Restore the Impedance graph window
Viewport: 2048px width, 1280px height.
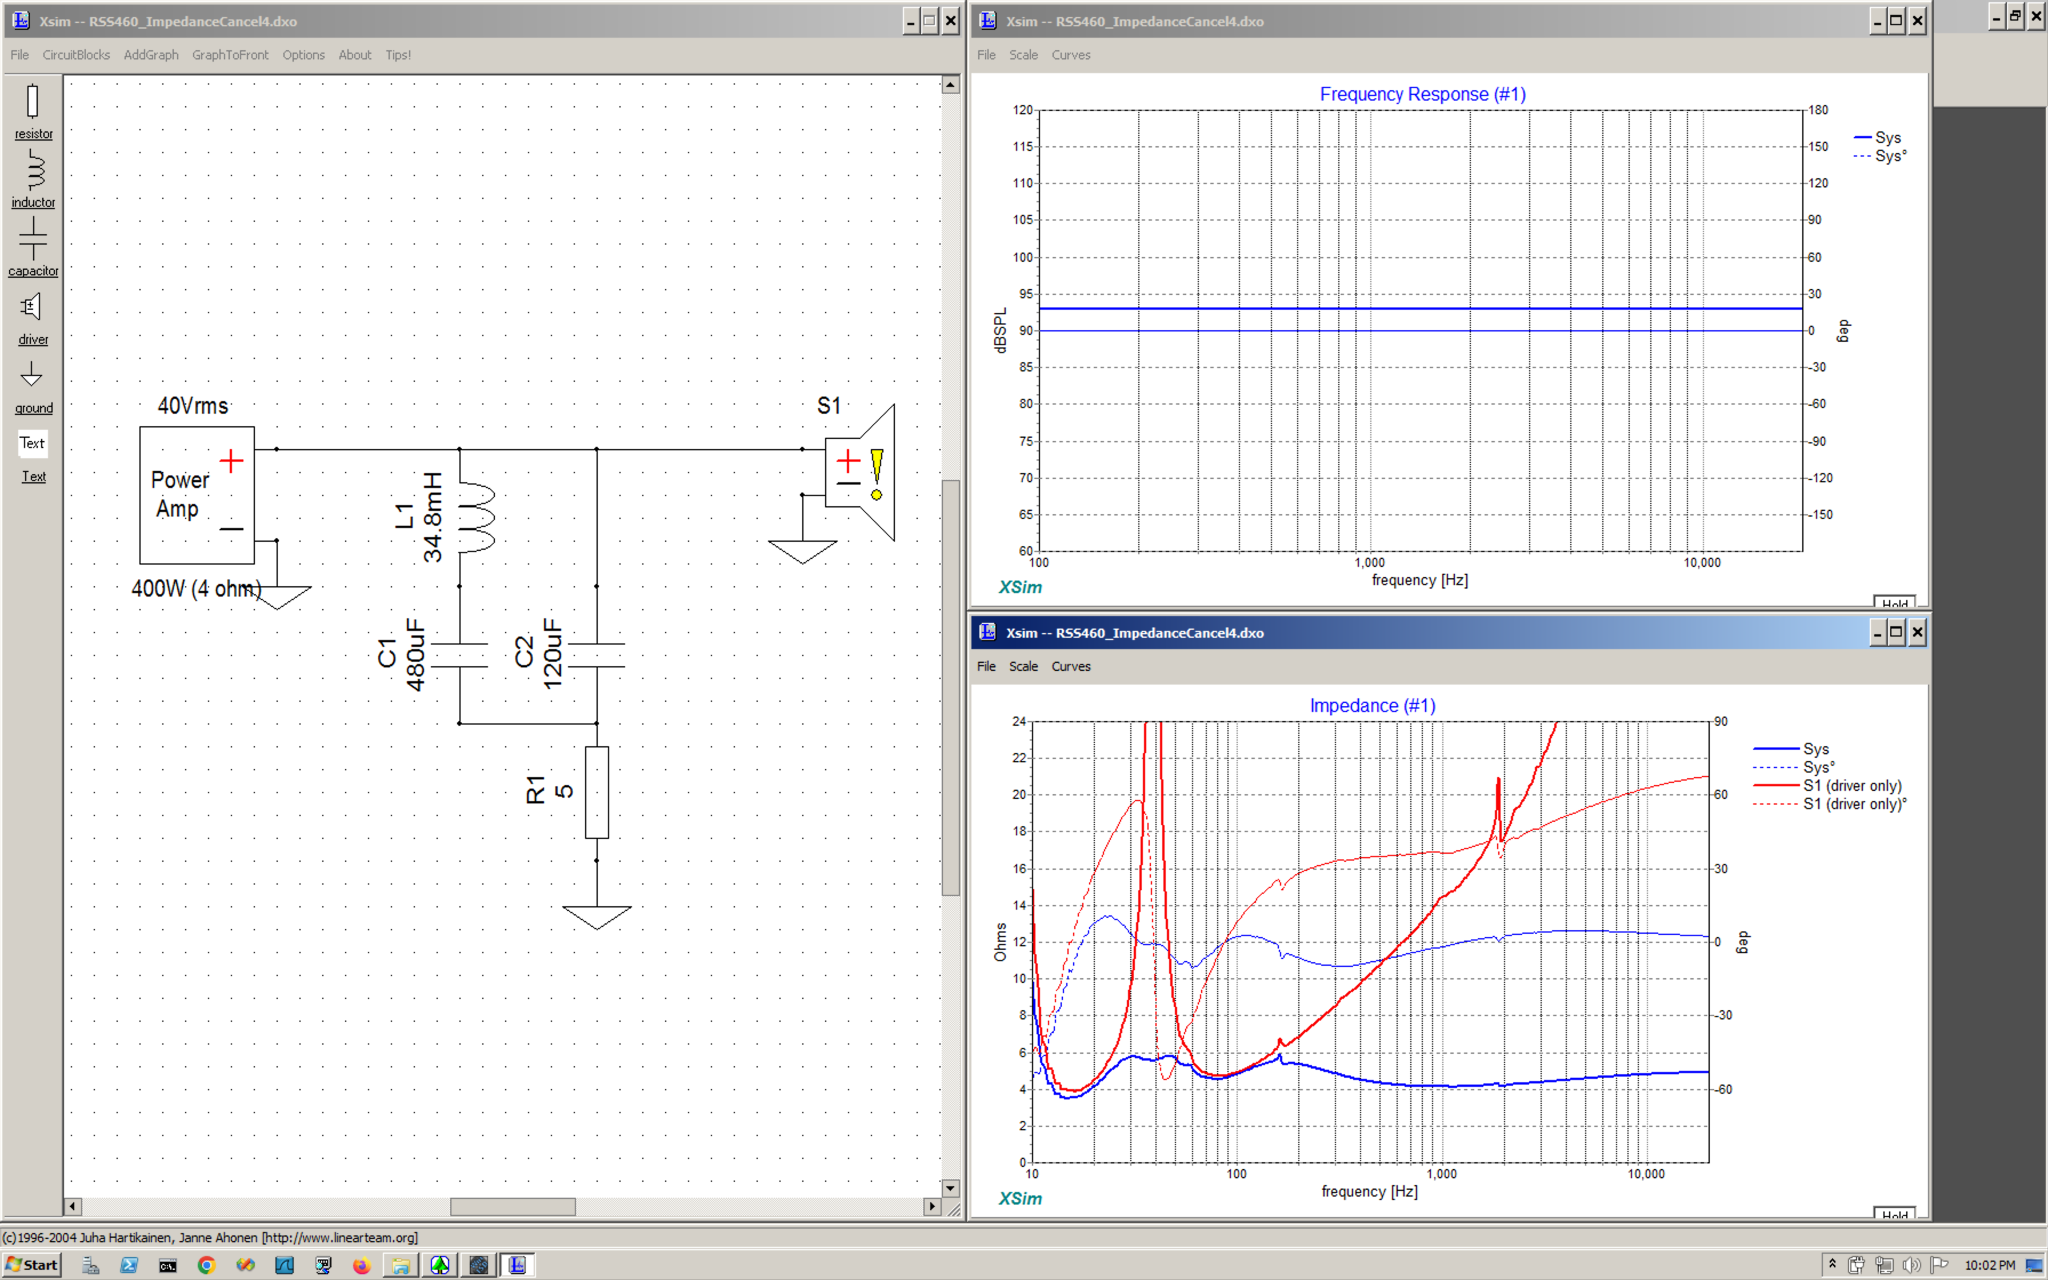point(1896,632)
